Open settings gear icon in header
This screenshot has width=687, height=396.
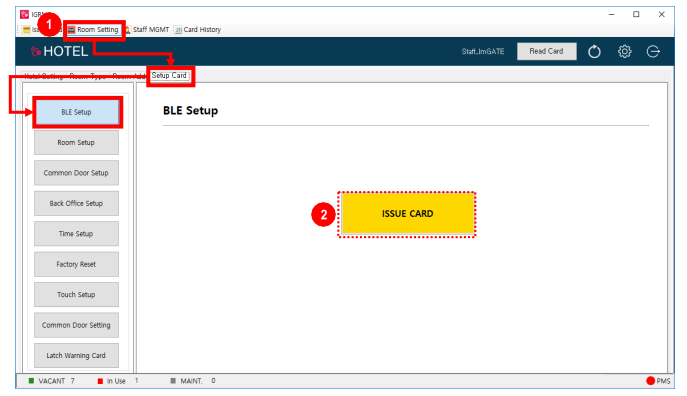(x=624, y=52)
